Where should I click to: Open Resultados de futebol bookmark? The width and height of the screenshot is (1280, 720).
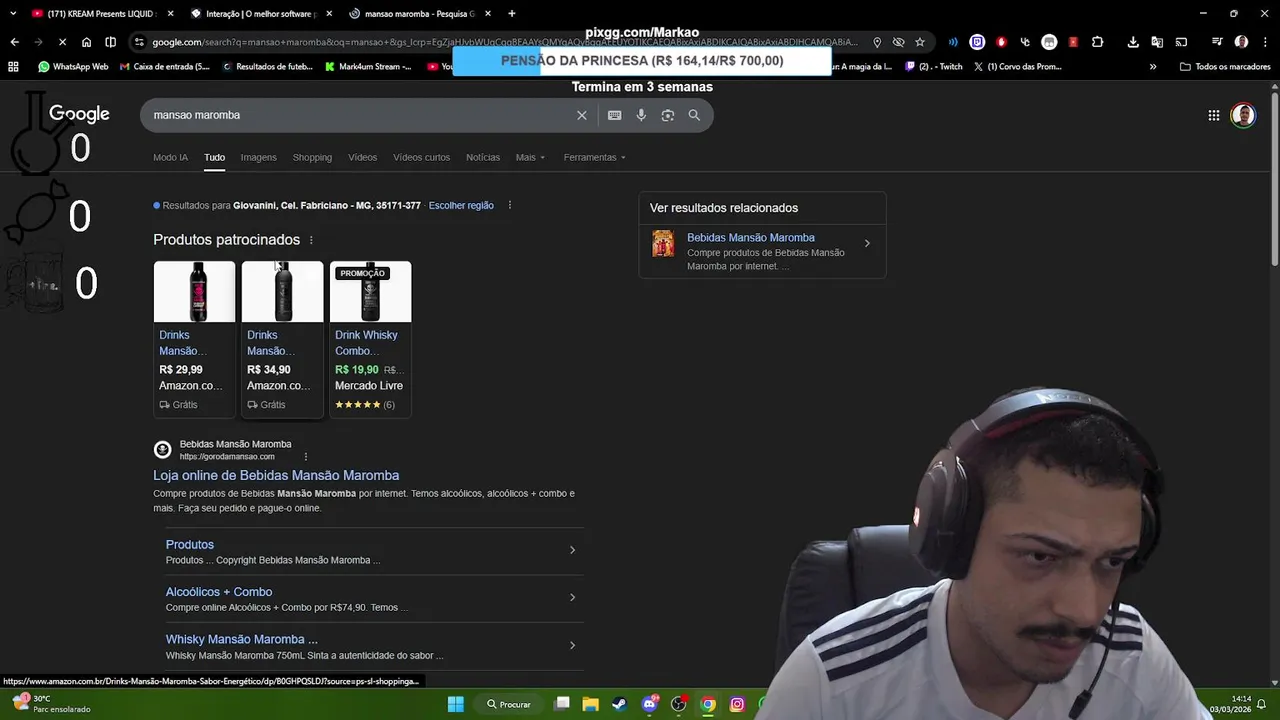click(x=267, y=67)
